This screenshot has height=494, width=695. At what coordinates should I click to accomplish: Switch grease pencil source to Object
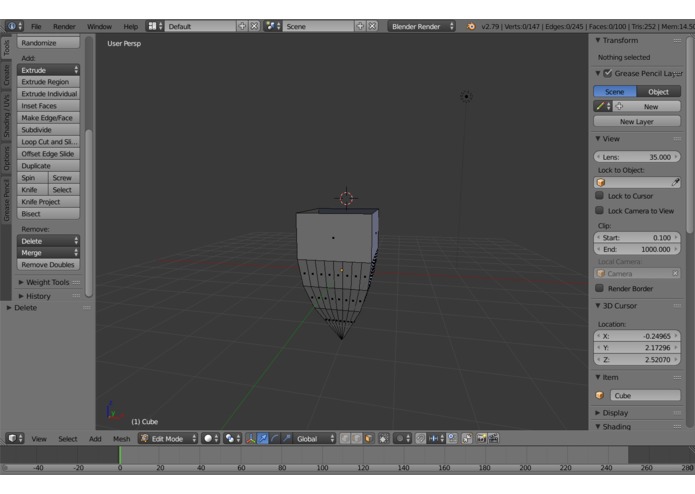pyautogui.click(x=658, y=91)
